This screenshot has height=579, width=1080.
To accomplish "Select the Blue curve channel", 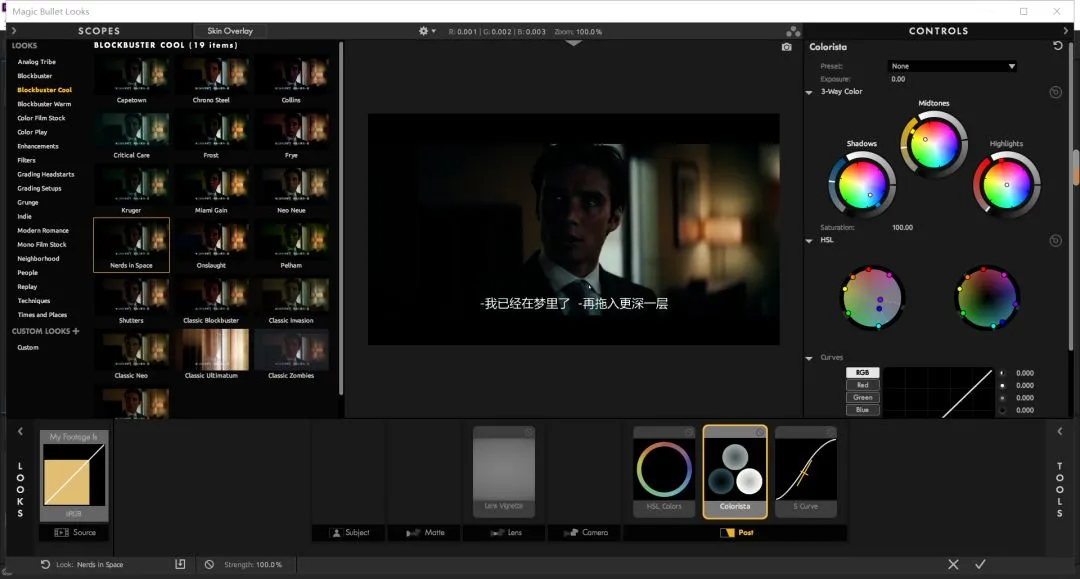I will (x=862, y=410).
